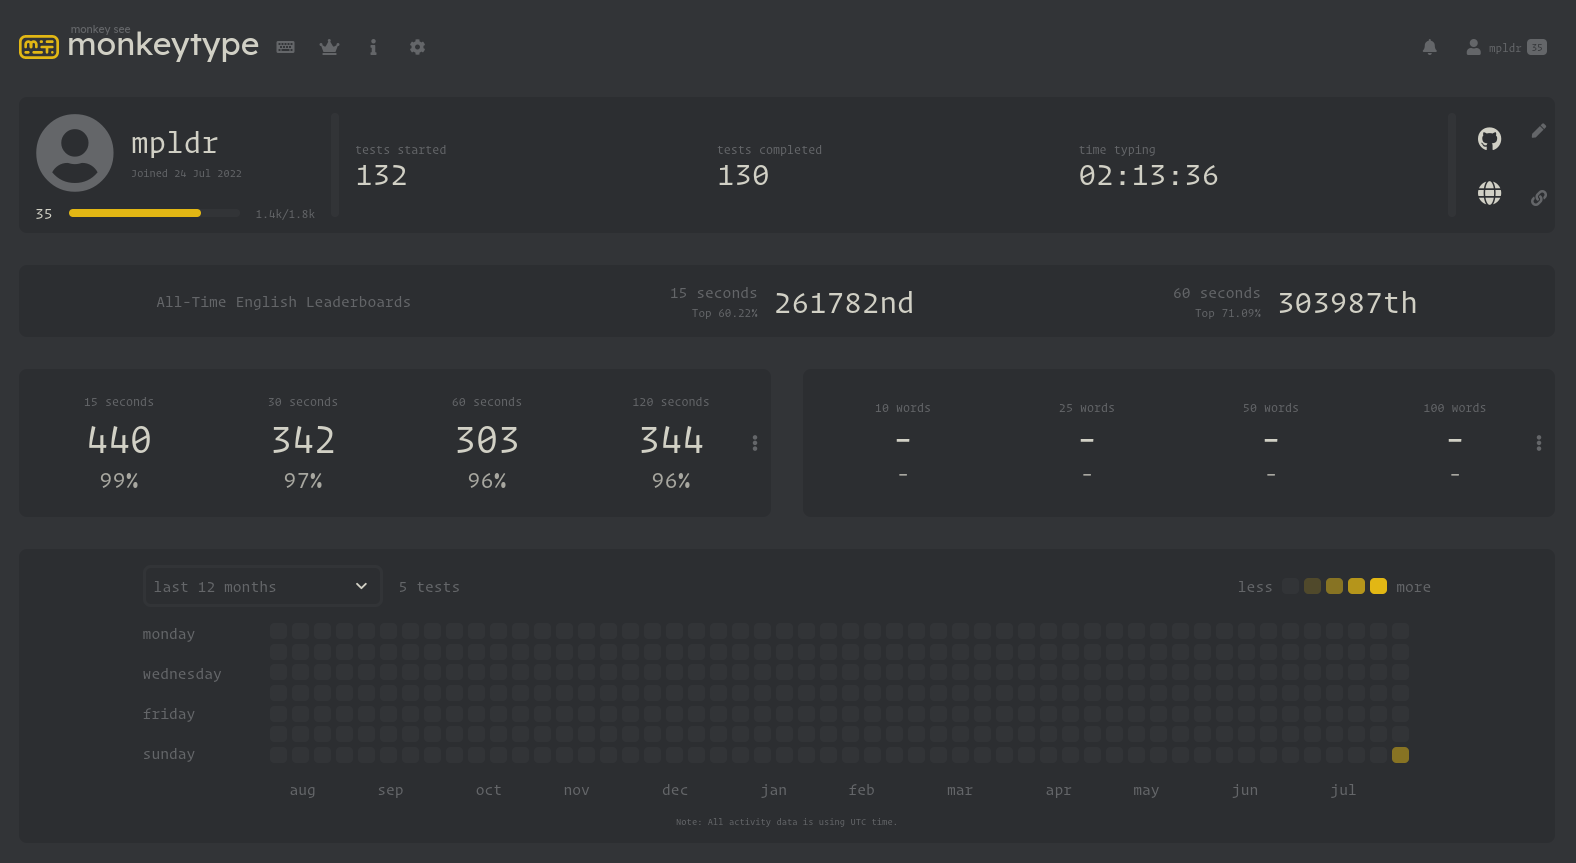Viewport: 1576px width, 863px height.
Task: Click the darkest legend swatch next to 'less'
Action: [x=1290, y=586]
